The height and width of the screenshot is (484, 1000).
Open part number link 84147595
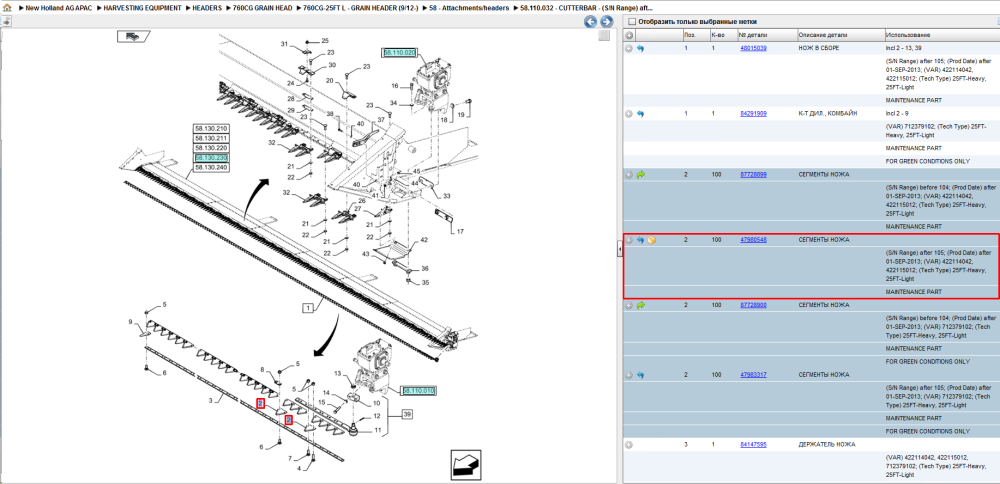pos(753,444)
